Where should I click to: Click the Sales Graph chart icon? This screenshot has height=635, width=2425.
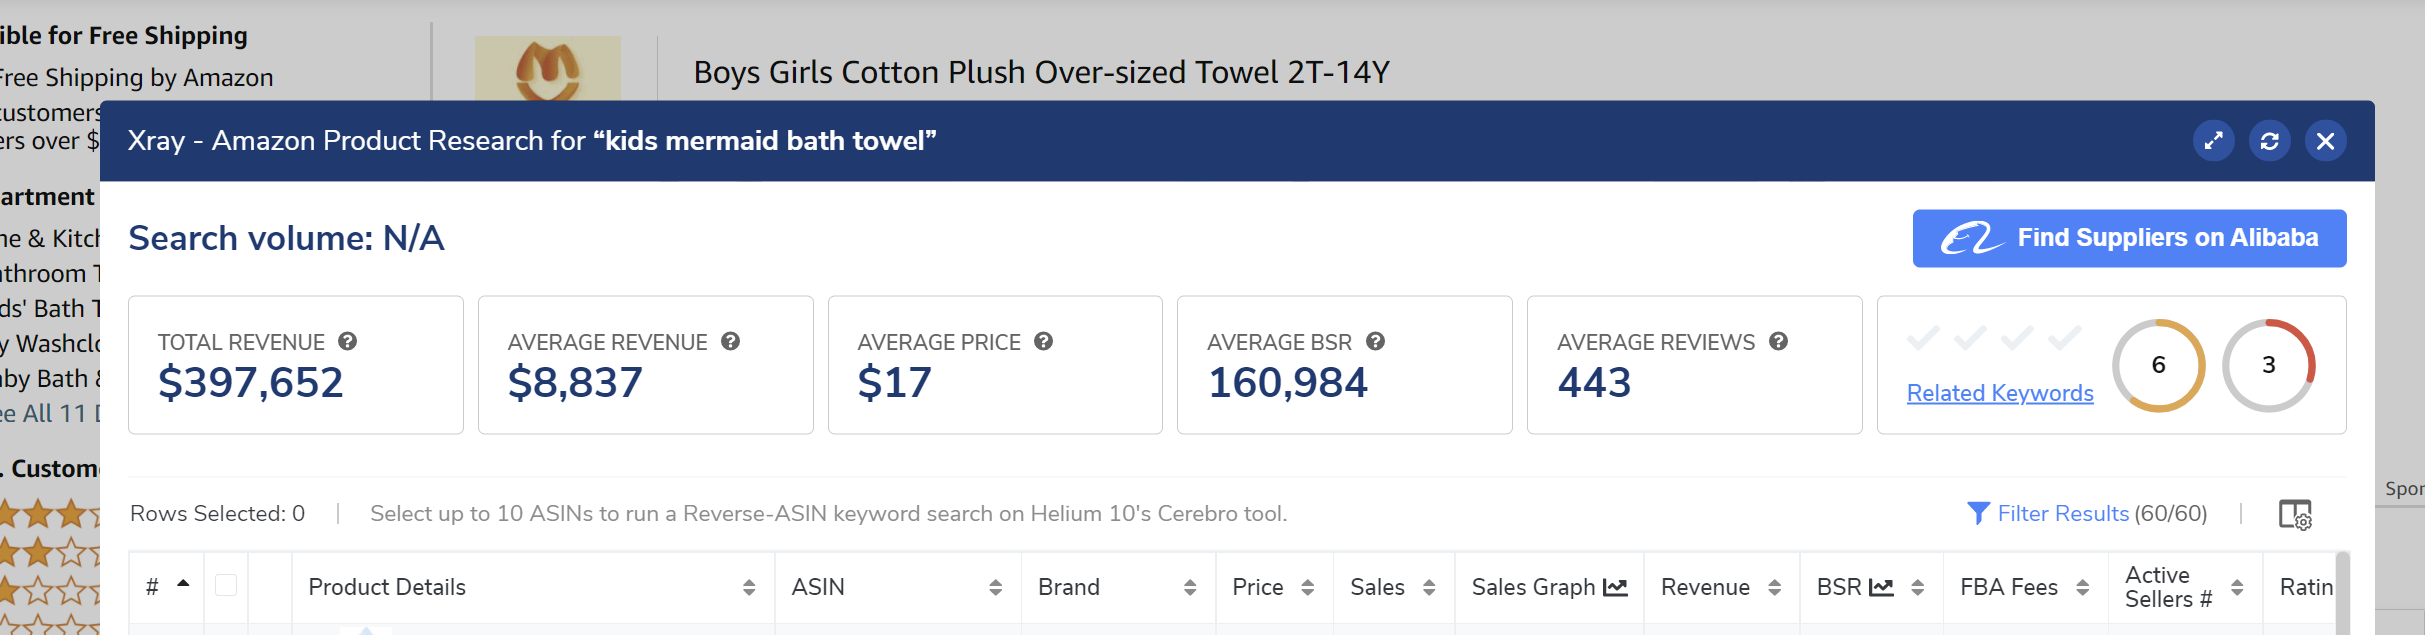[x=1615, y=587]
